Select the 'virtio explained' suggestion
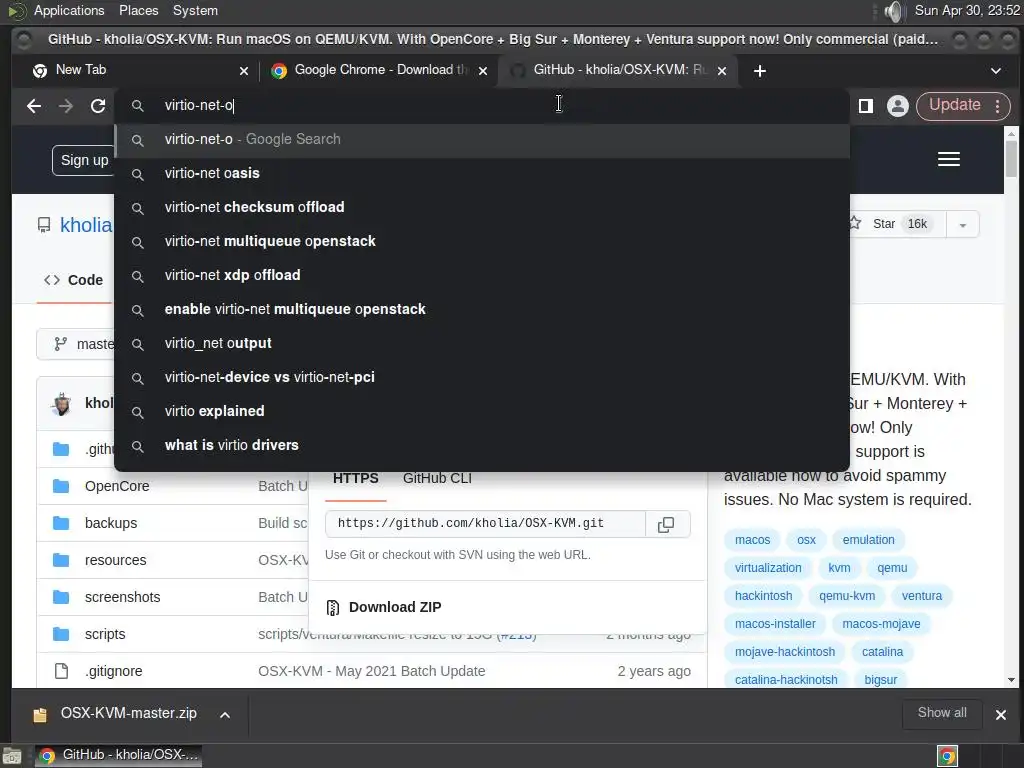The height and width of the screenshot is (768, 1024). coord(482,411)
